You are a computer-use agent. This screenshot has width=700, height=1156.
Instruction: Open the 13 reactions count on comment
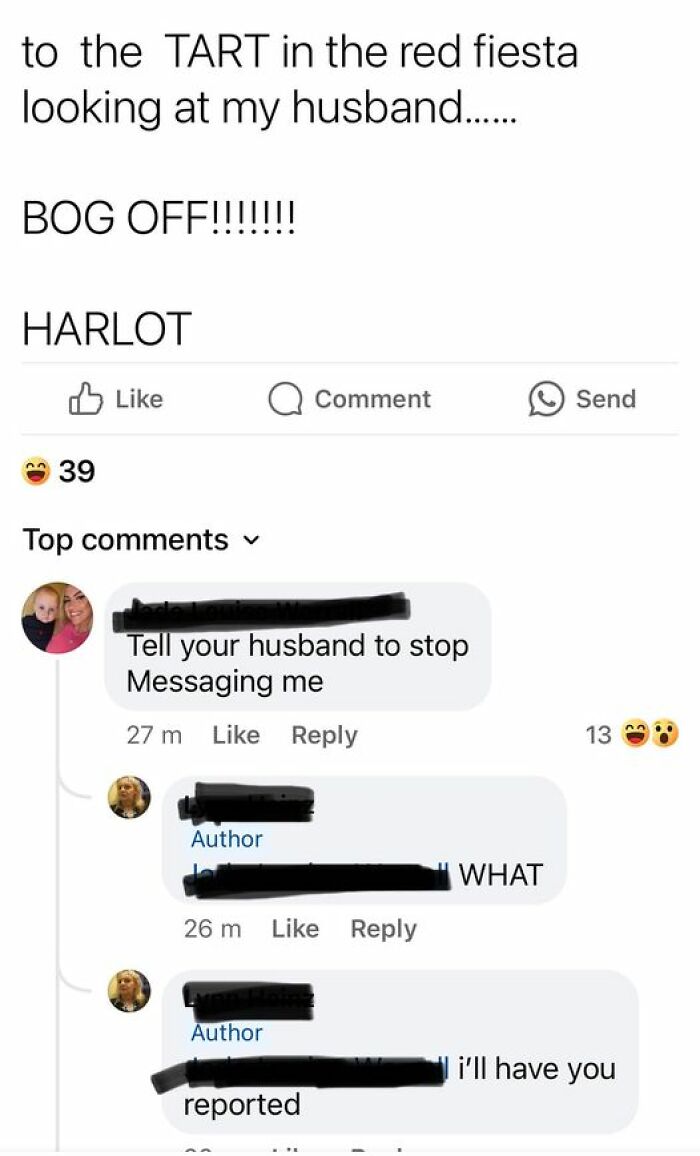[598, 735]
